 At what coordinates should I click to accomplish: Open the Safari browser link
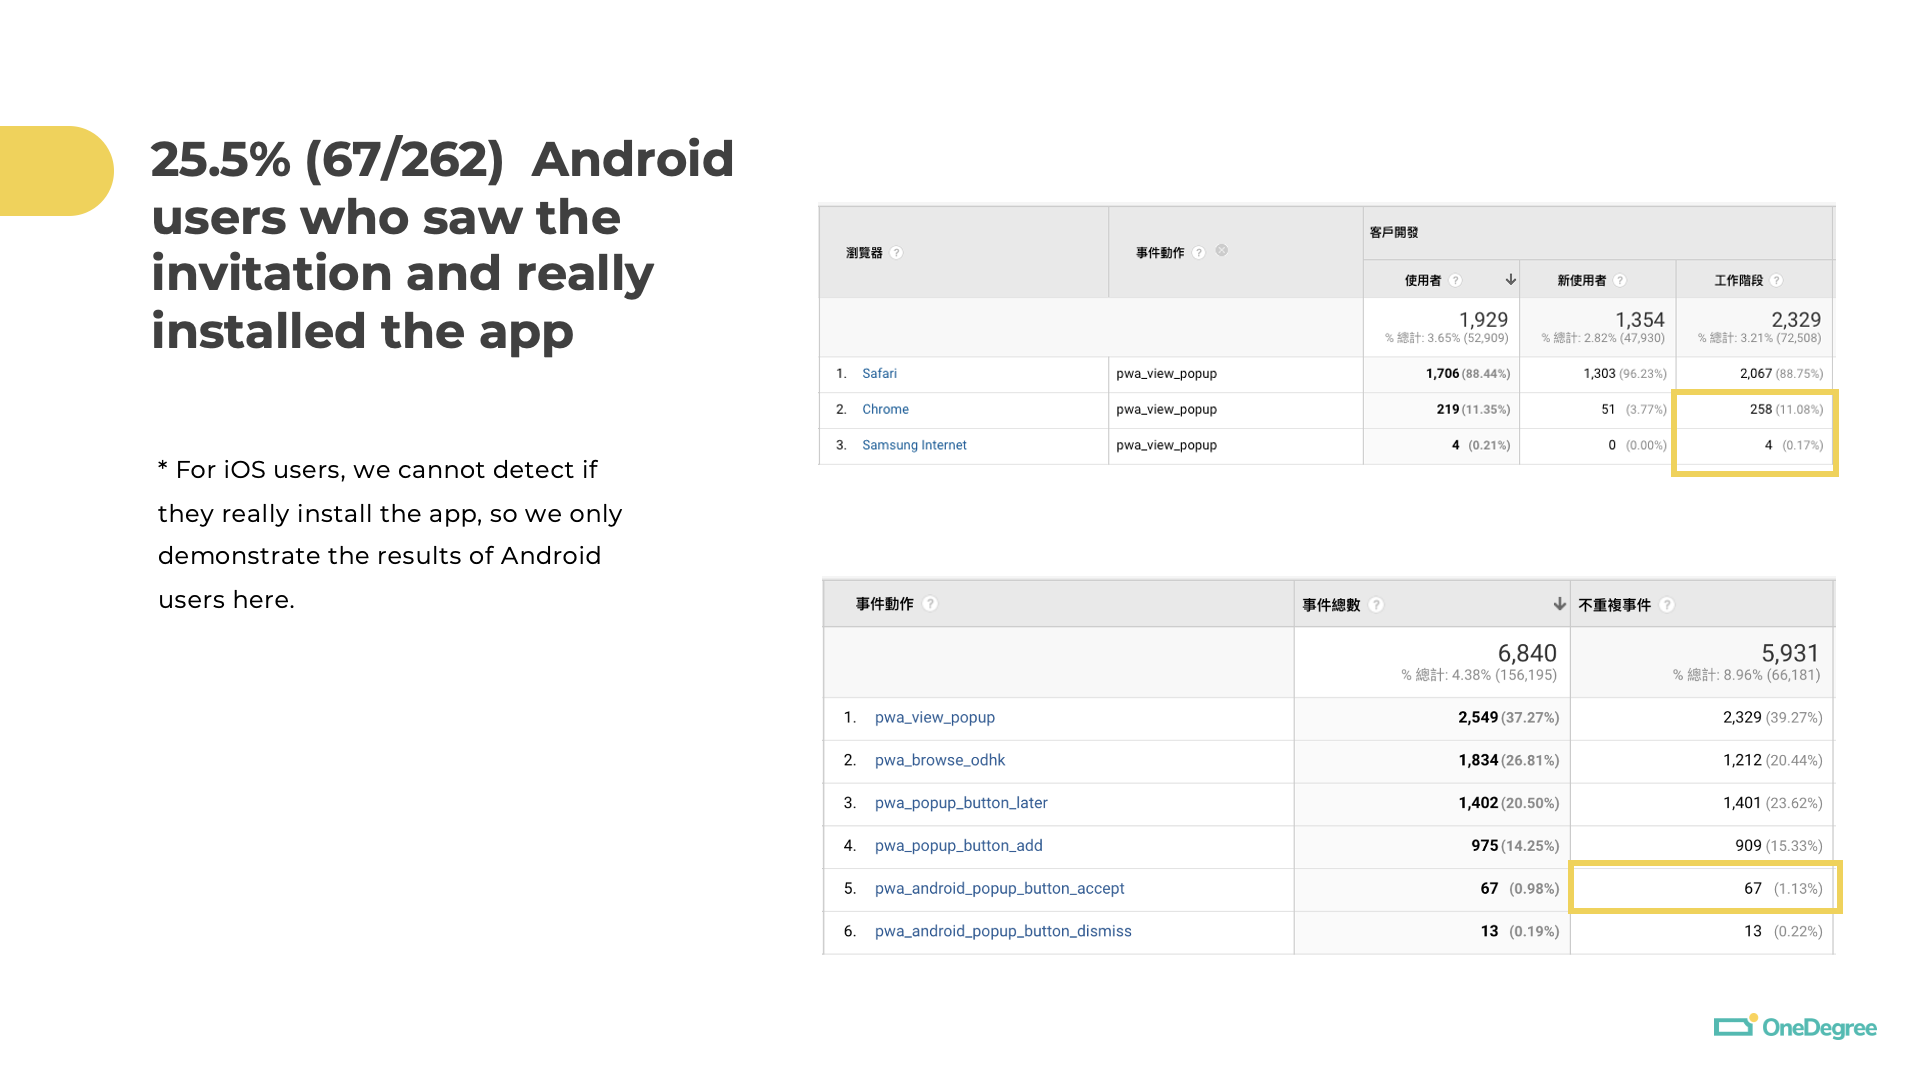[x=879, y=374]
